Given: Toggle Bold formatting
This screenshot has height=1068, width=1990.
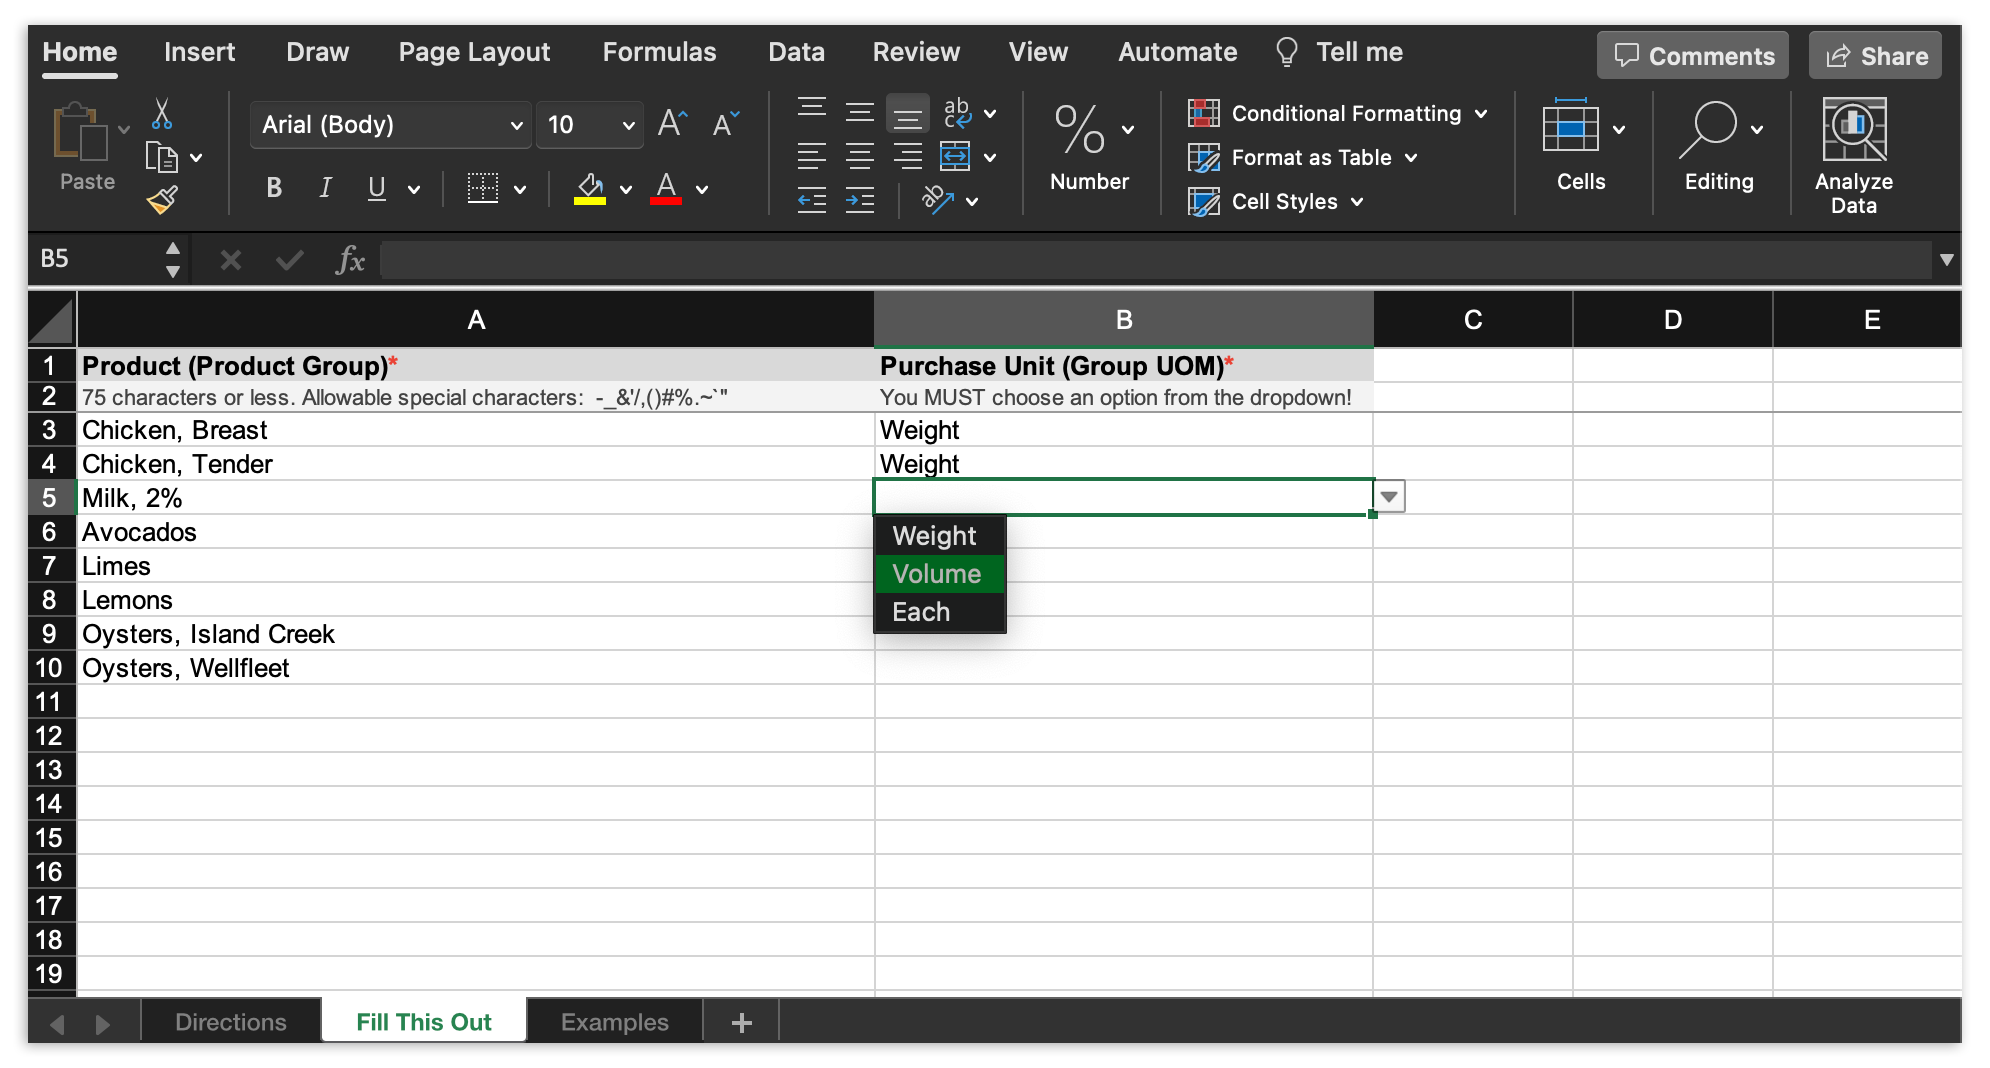Looking at the screenshot, I should point(274,188).
